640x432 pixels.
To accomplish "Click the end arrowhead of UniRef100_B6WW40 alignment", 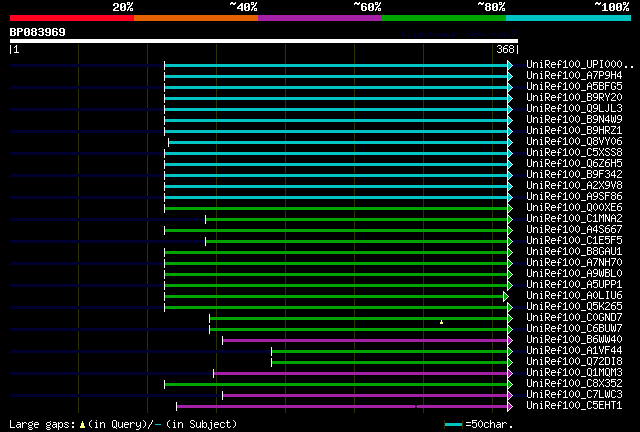I will [x=510, y=341].
